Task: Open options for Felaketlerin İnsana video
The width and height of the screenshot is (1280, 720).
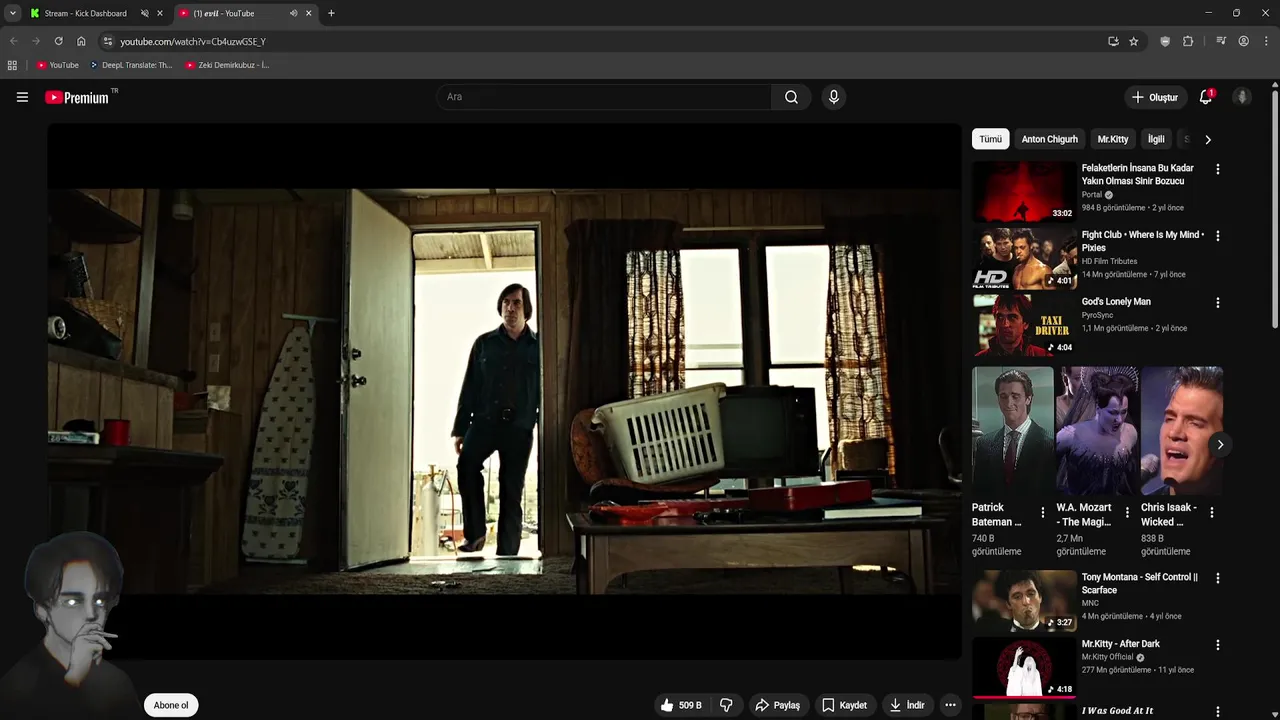Action: pos(1217,170)
